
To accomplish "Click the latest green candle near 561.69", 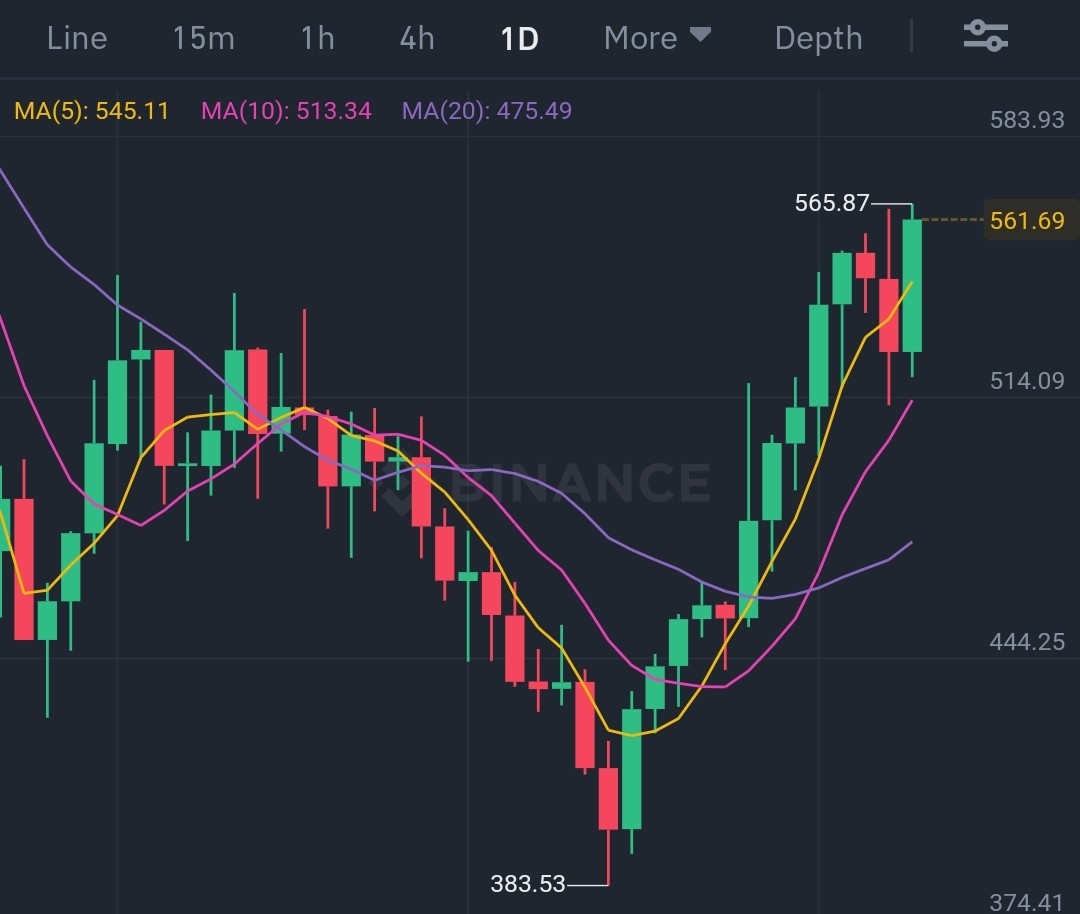I will (912, 286).
